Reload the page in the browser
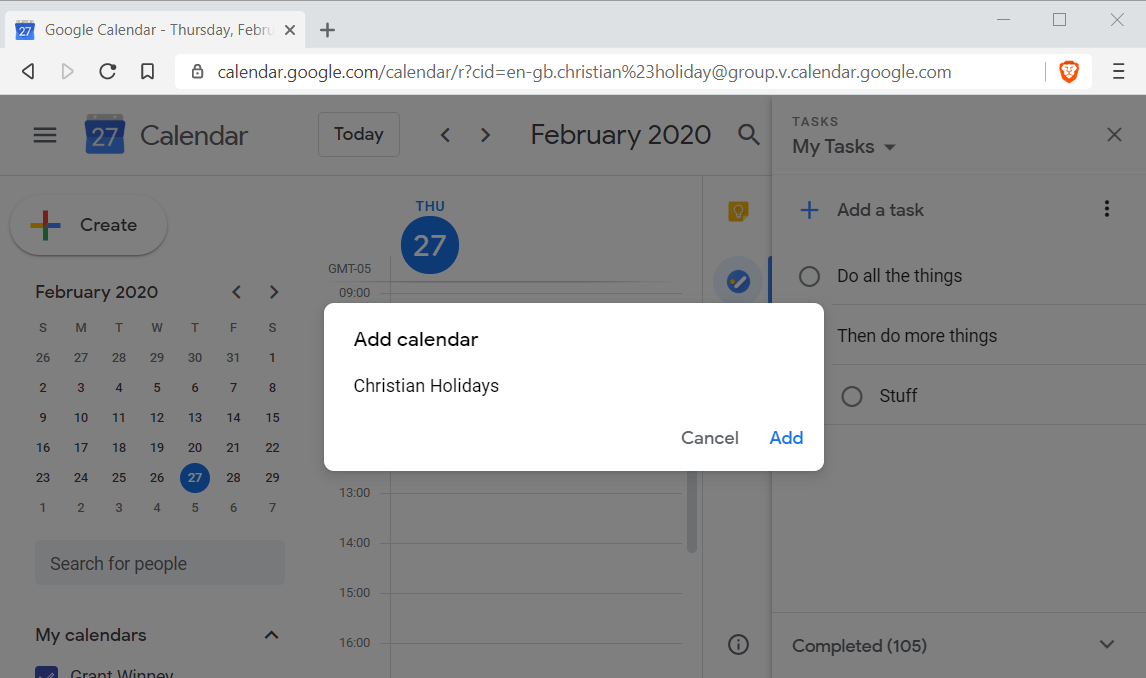The image size is (1146, 678). (108, 72)
